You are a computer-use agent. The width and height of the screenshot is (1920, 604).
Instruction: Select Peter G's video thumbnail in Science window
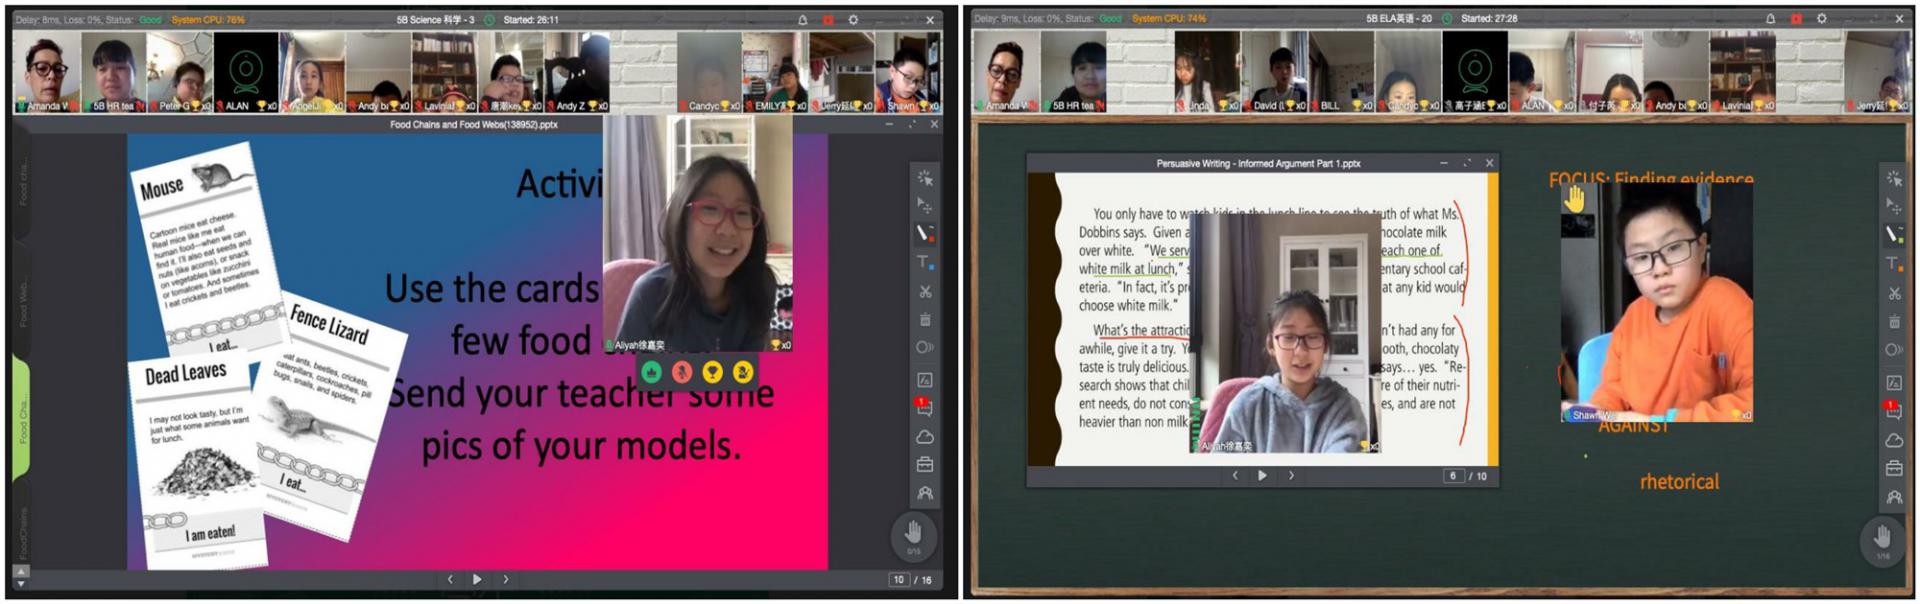point(180,71)
